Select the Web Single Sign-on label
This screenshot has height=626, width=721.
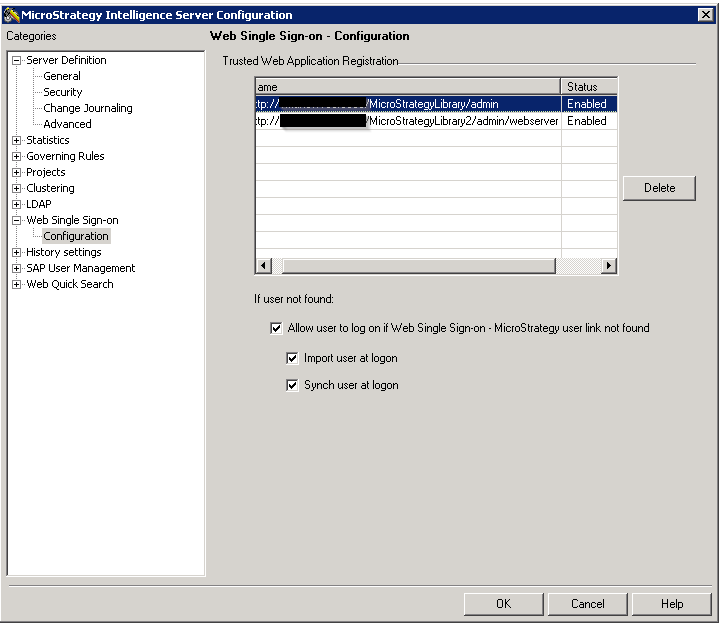(x=72, y=220)
